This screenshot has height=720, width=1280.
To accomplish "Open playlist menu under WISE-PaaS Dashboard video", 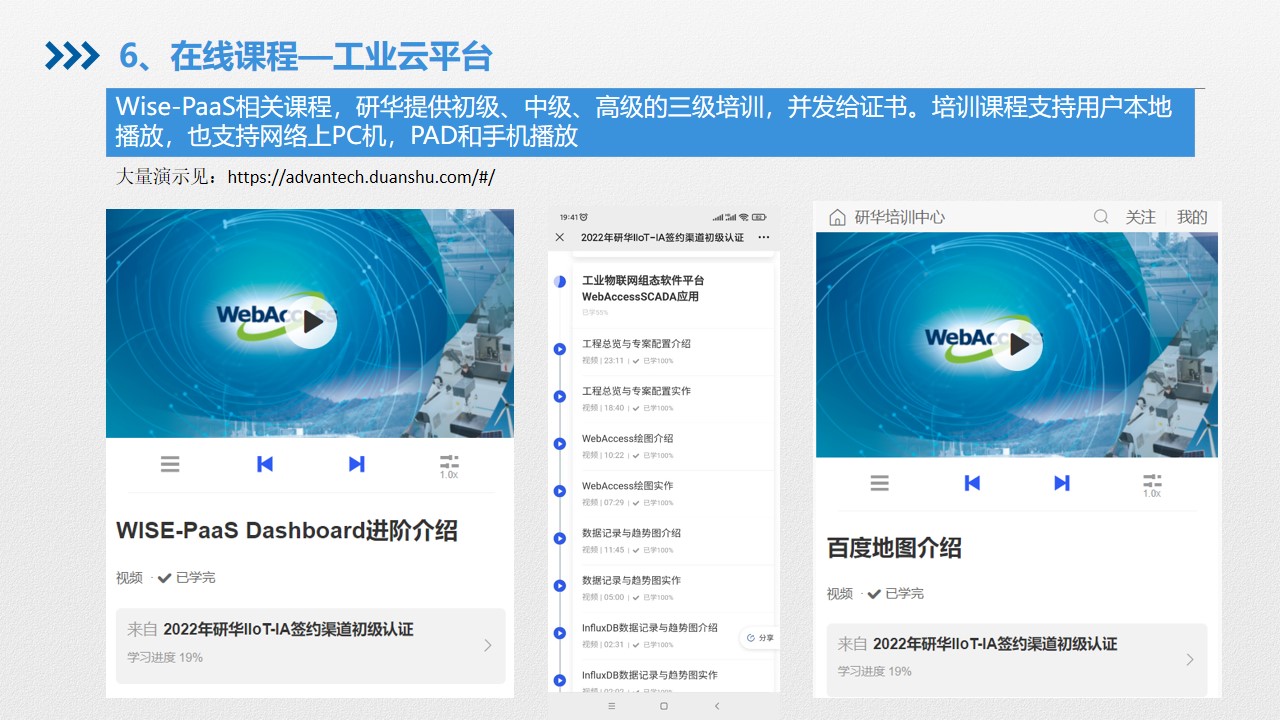I will (171, 464).
